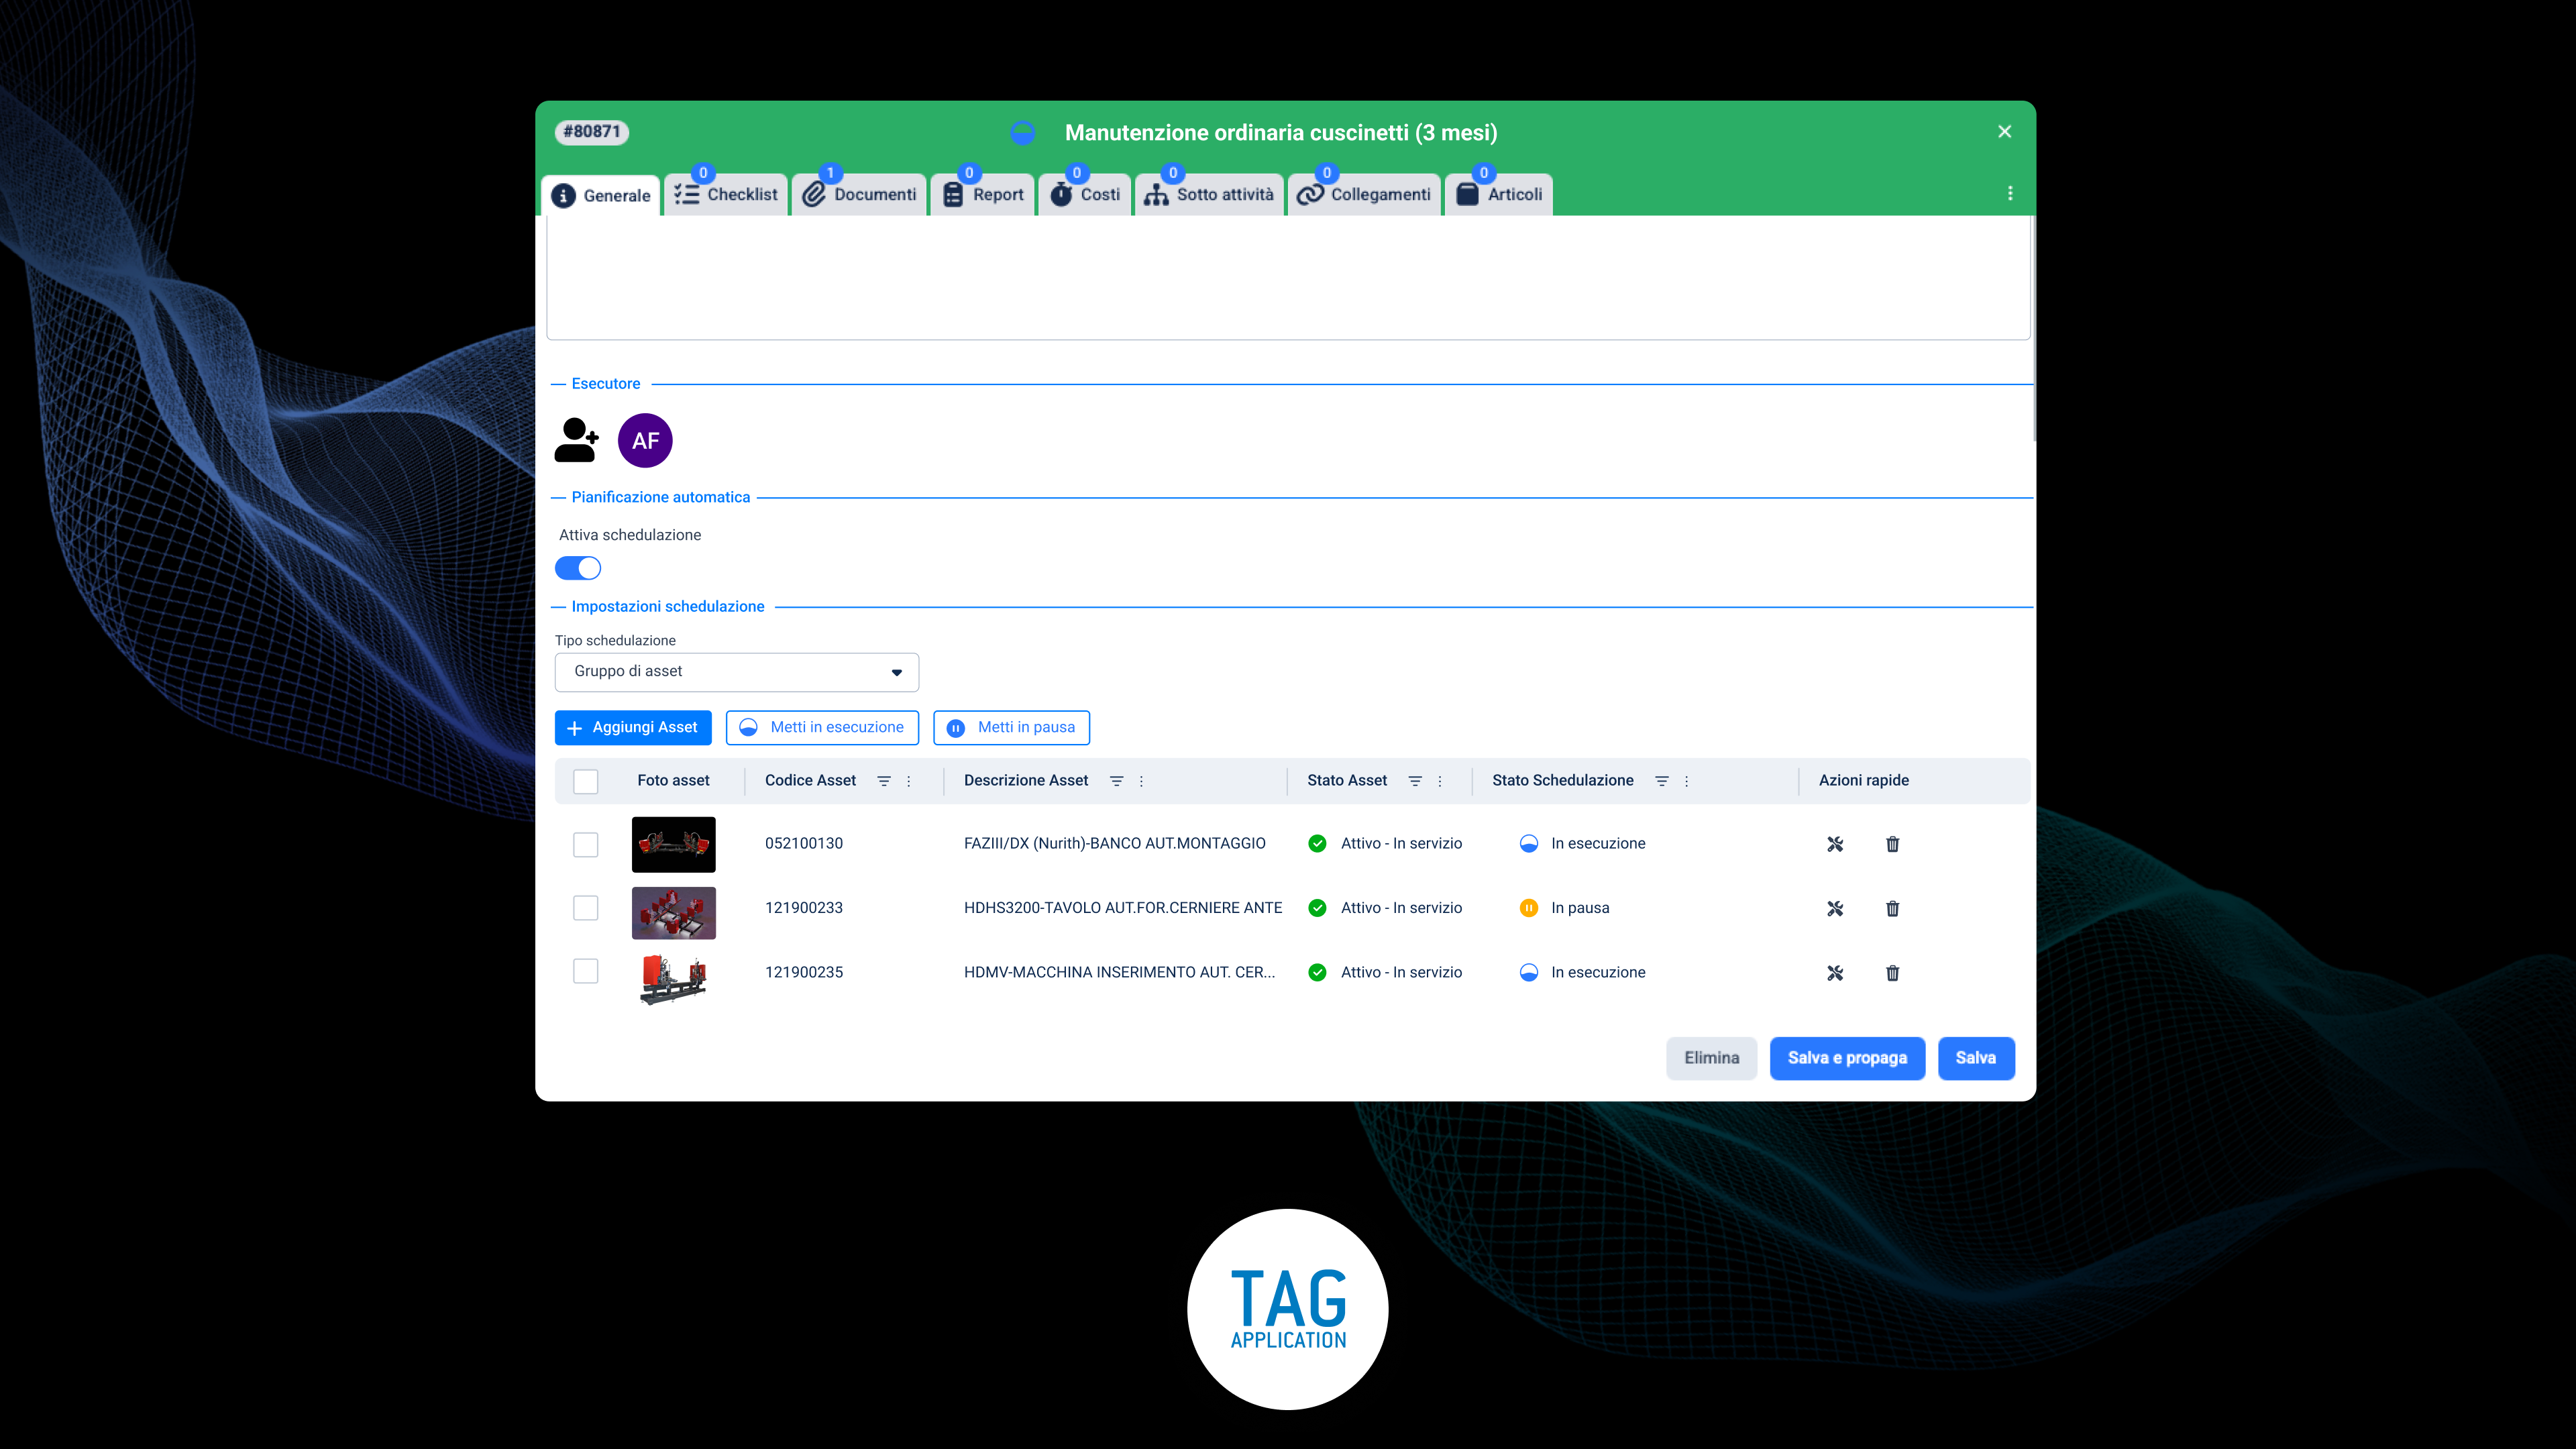Open Stato Schedulazione column options menu

pyautogui.click(x=1686, y=781)
